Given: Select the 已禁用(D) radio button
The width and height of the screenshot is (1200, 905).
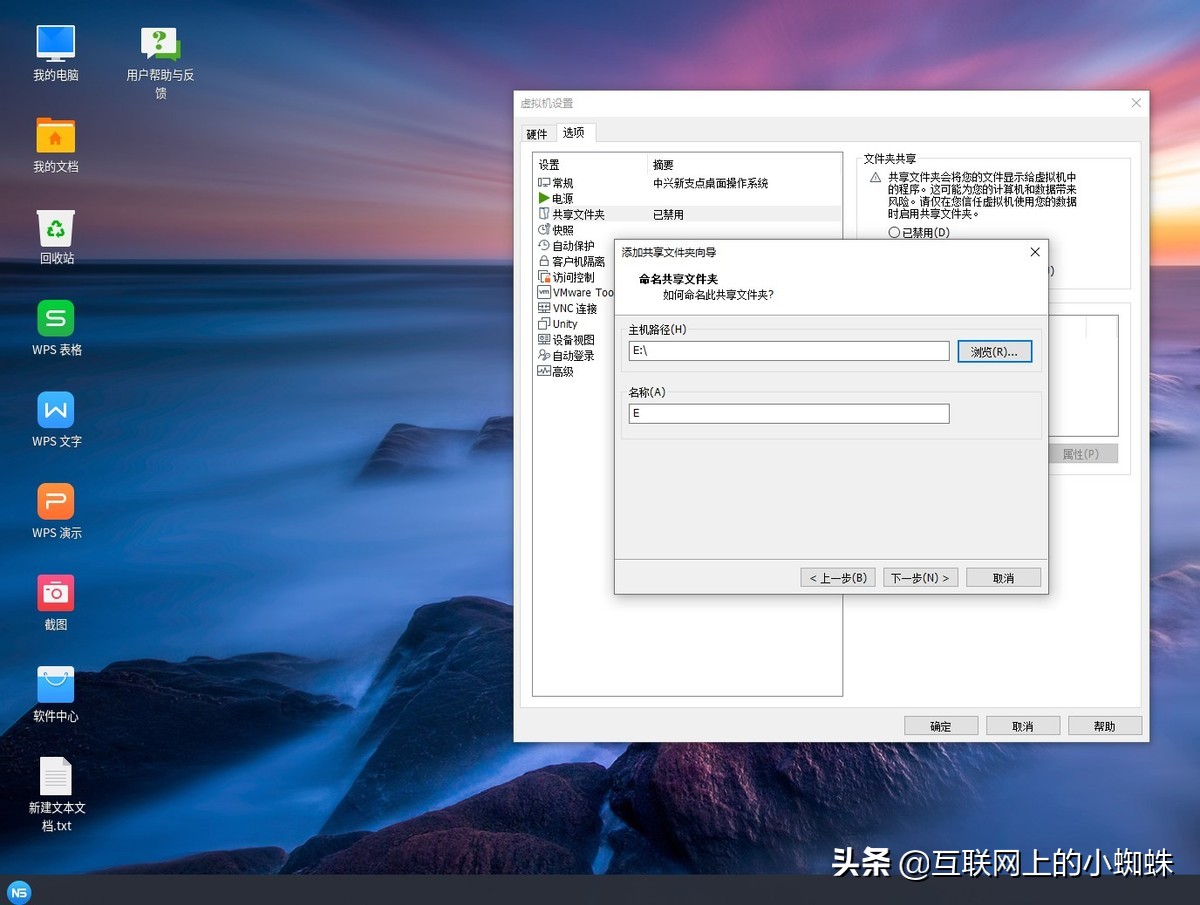Looking at the screenshot, I should 896,231.
